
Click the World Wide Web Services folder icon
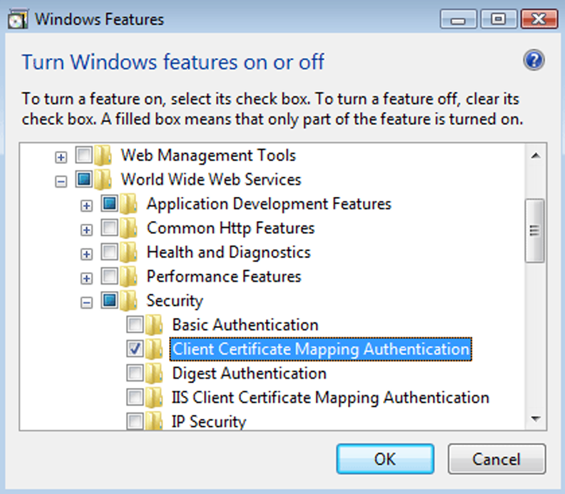click(x=103, y=179)
